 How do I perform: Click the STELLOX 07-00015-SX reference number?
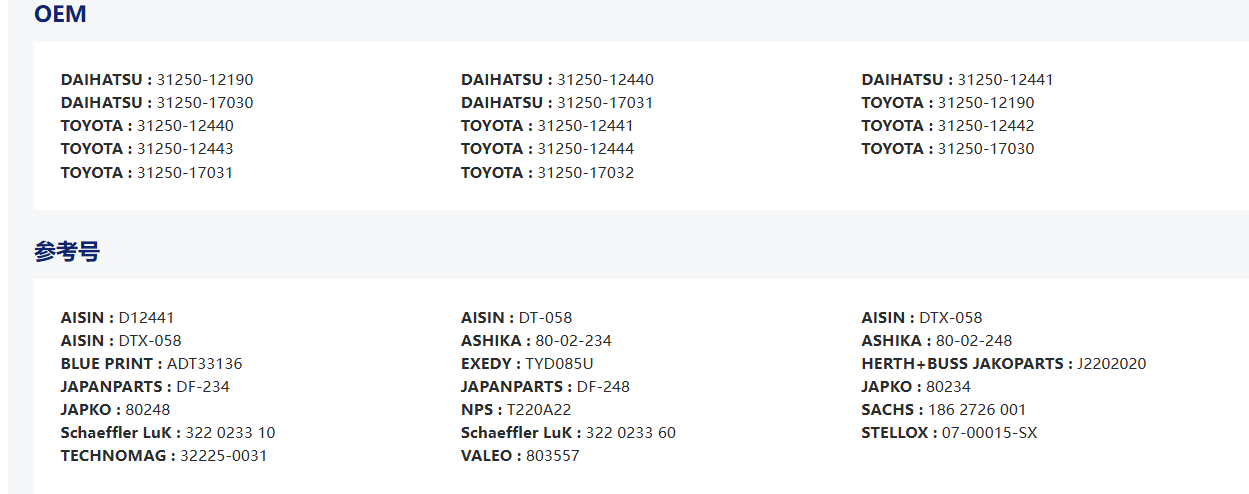click(x=989, y=433)
